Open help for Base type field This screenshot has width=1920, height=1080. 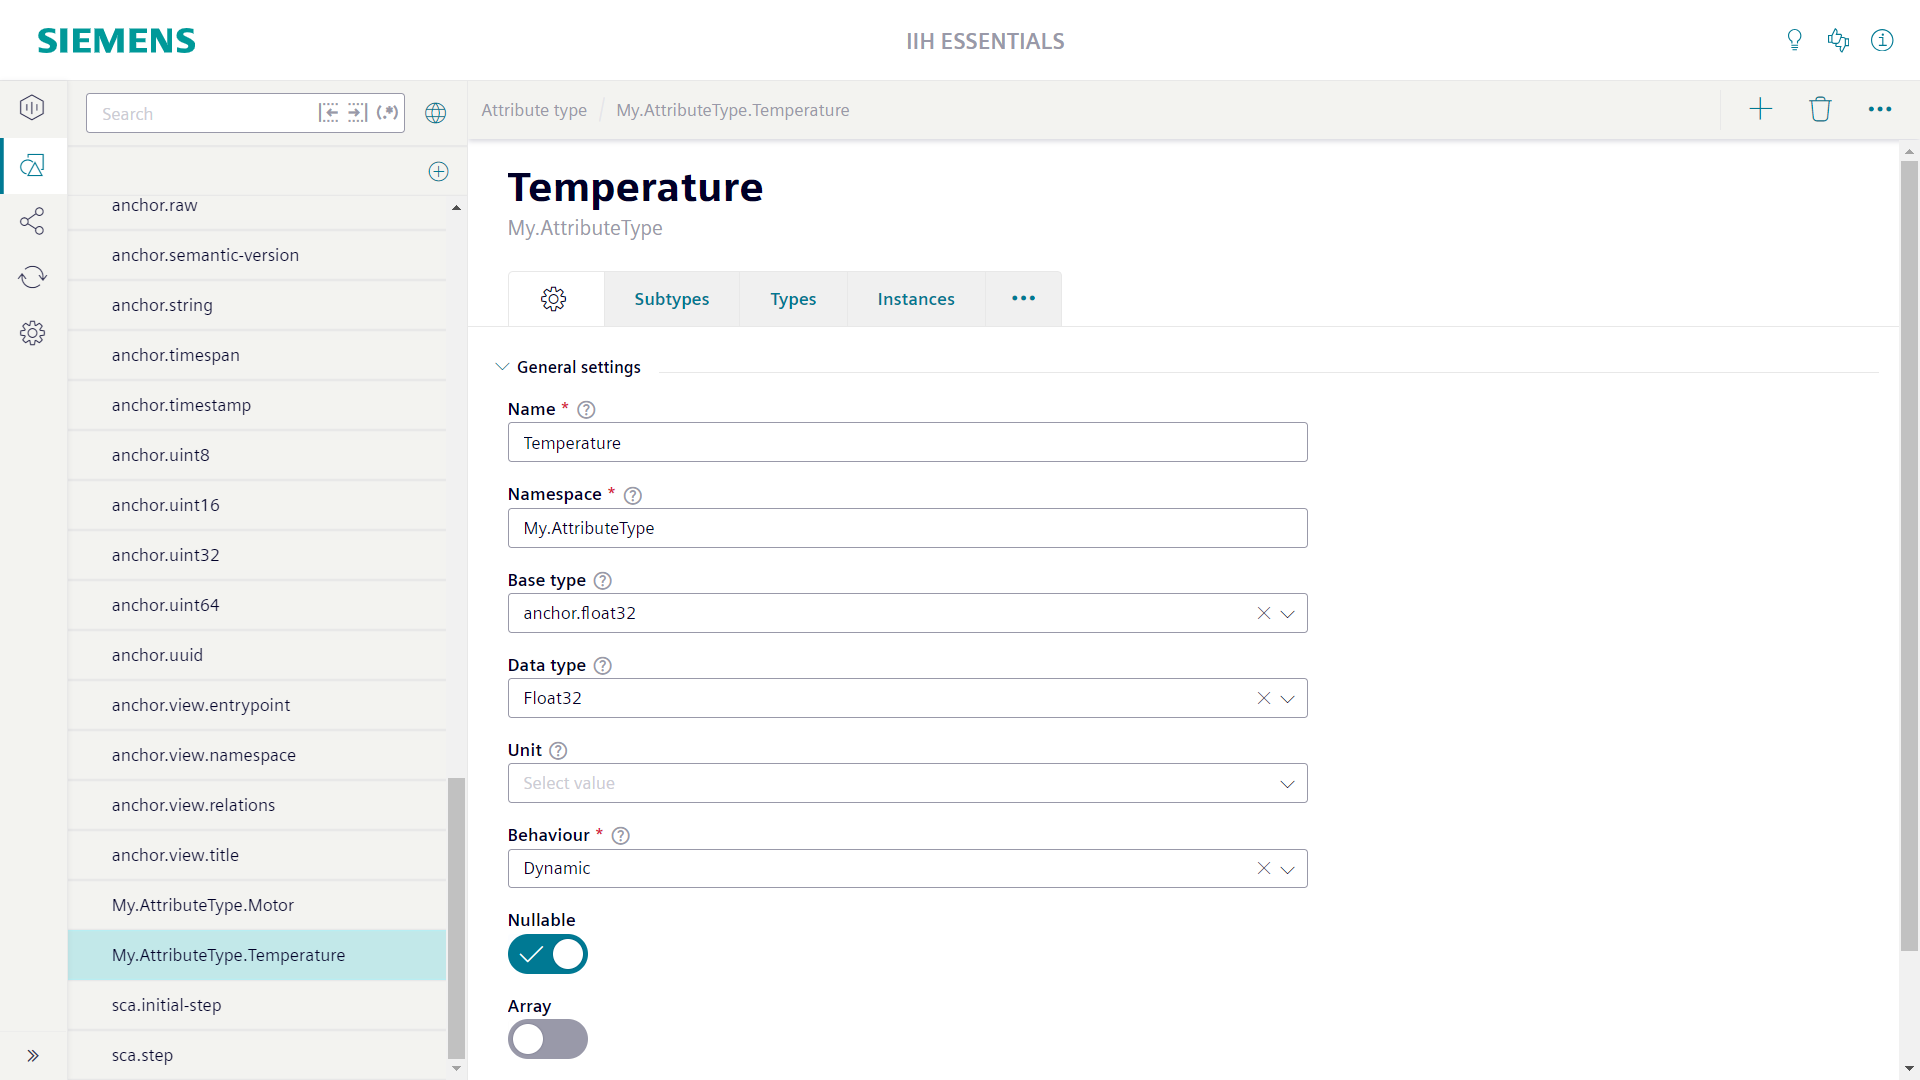(x=602, y=581)
